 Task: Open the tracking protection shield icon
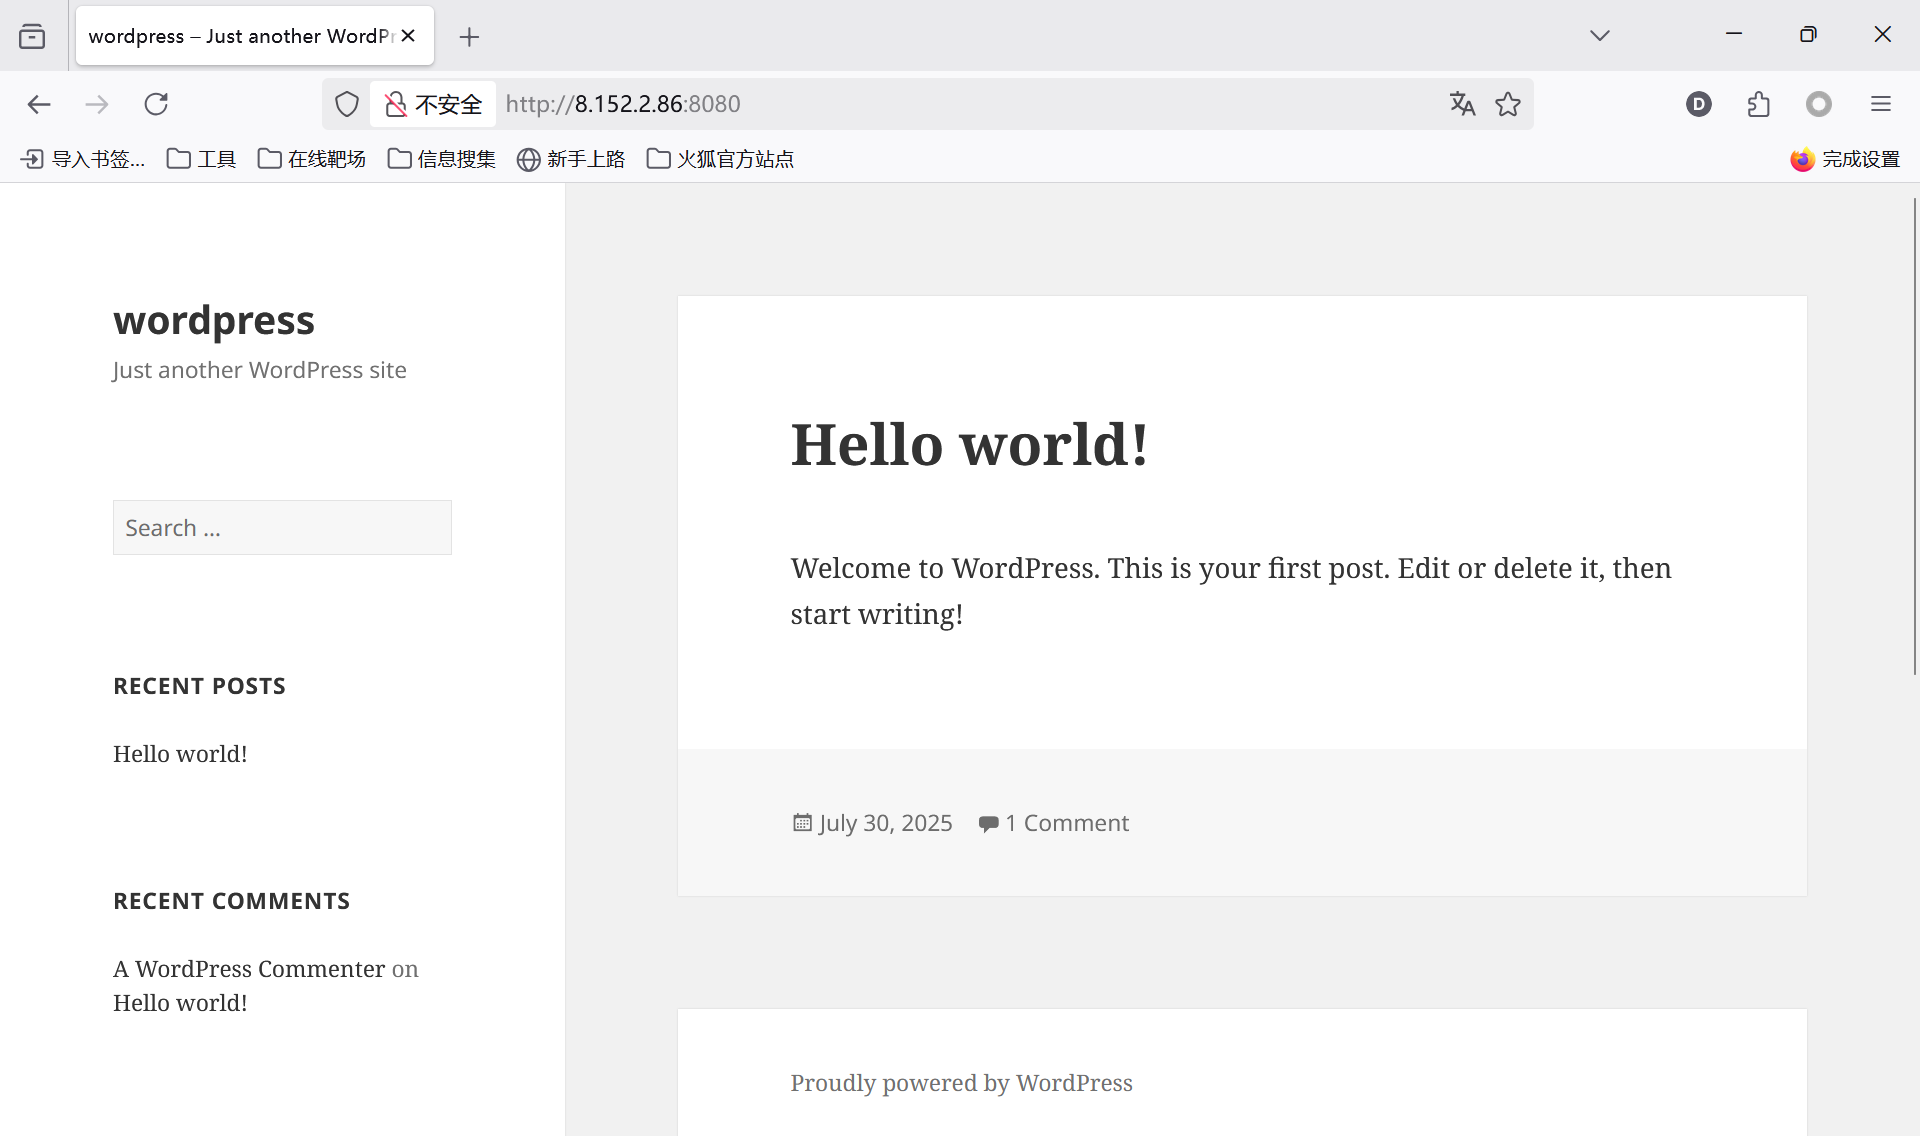coord(347,104)
